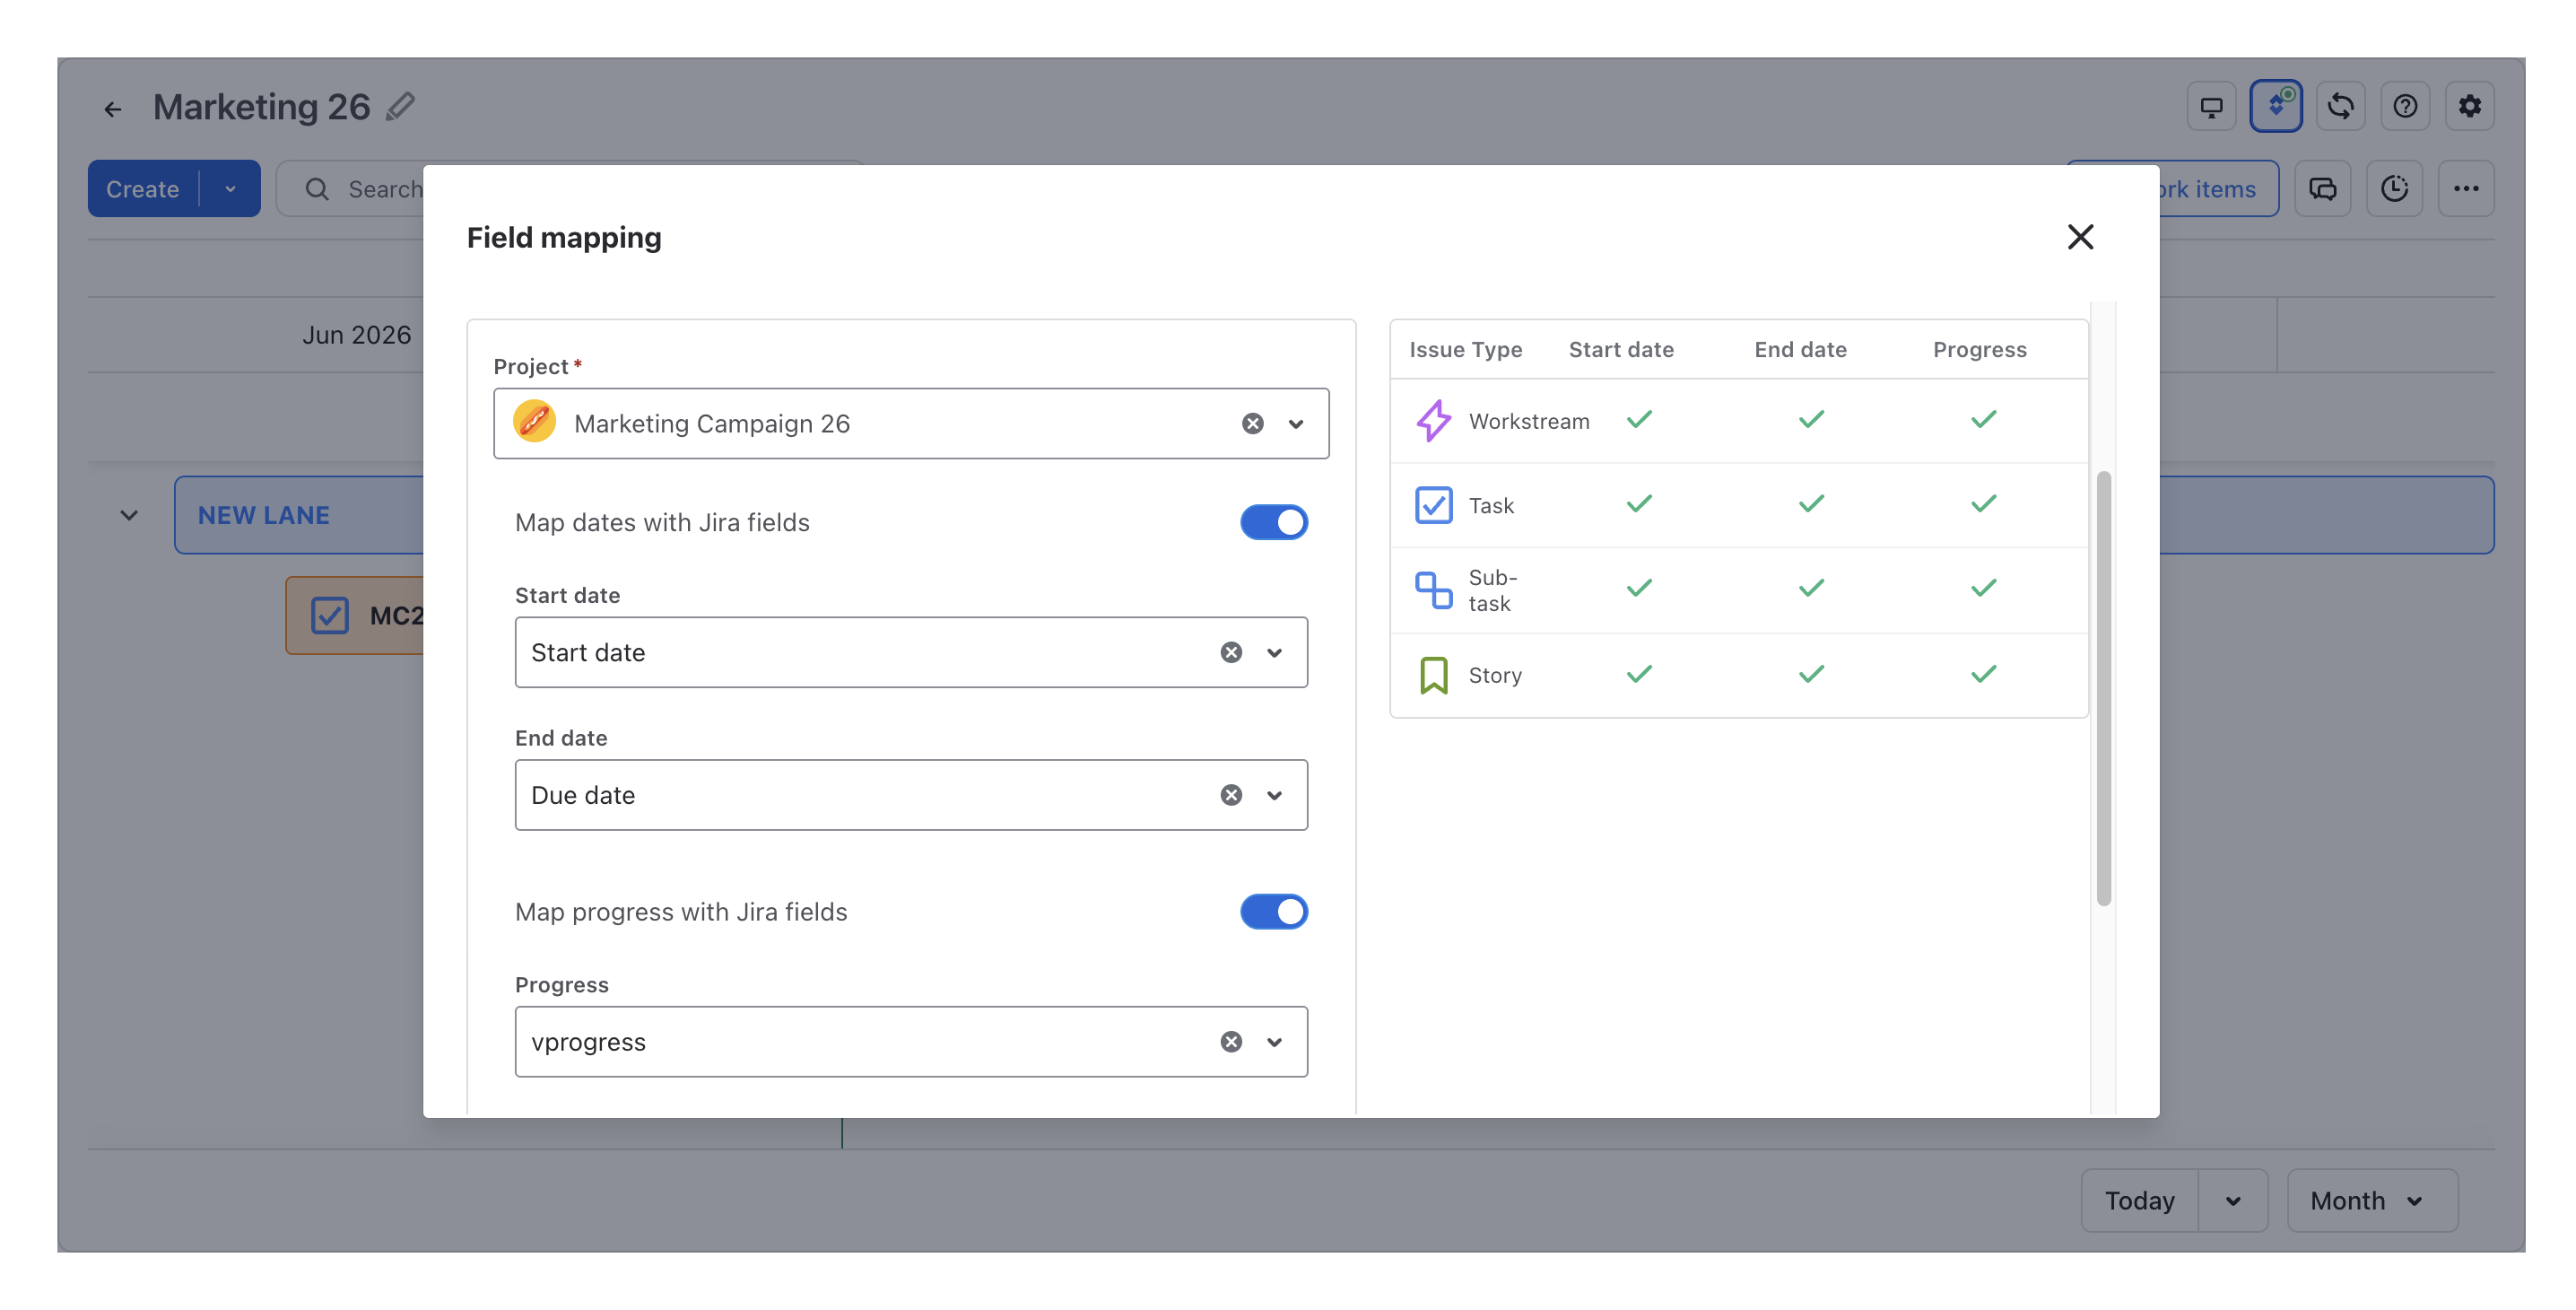Click the Task checkbox type icon
The width and height of the screenshot is (2576, 1310).
(x=1433, y=505)
